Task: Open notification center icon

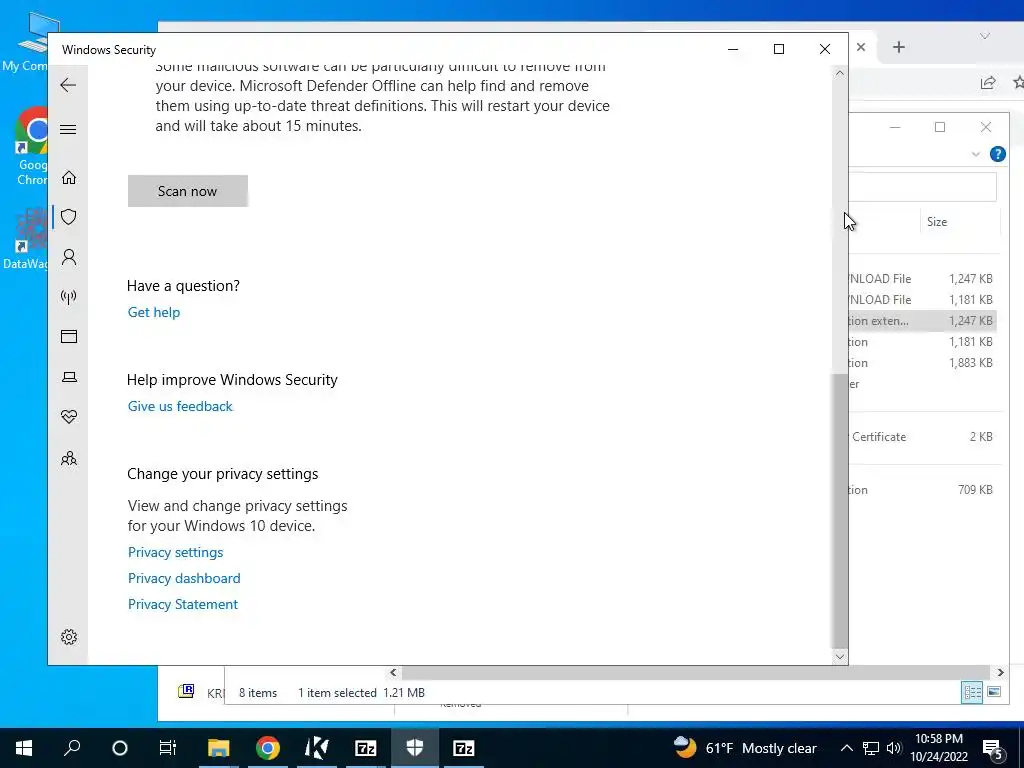Action: 992,749
